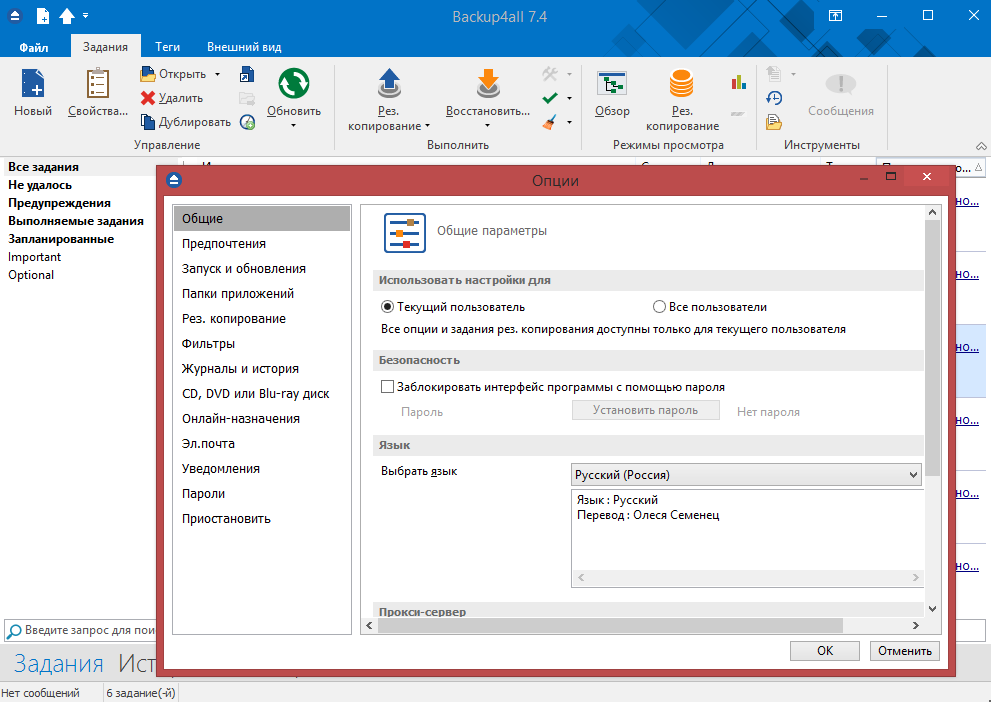991x702 pixels.
Task: Click the create shortcut icon beside Открыть
Action: click(247, 75)
